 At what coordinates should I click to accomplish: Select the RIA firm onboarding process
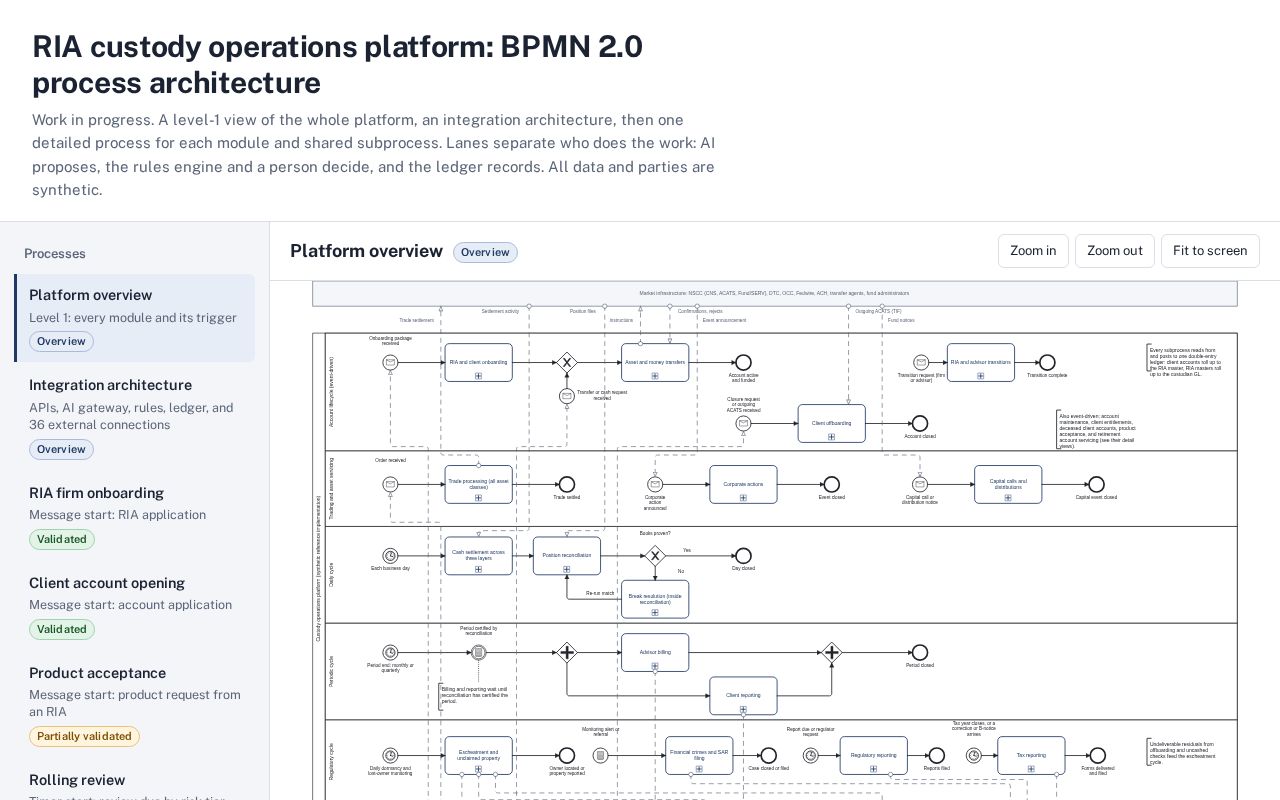click(135, 515)
